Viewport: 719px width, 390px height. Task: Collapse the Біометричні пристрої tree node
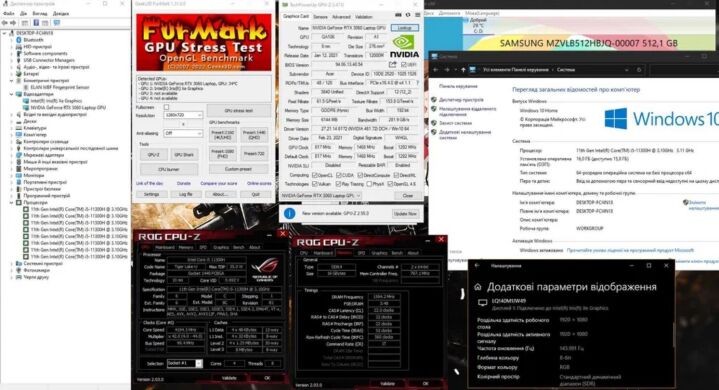[11, 80]
